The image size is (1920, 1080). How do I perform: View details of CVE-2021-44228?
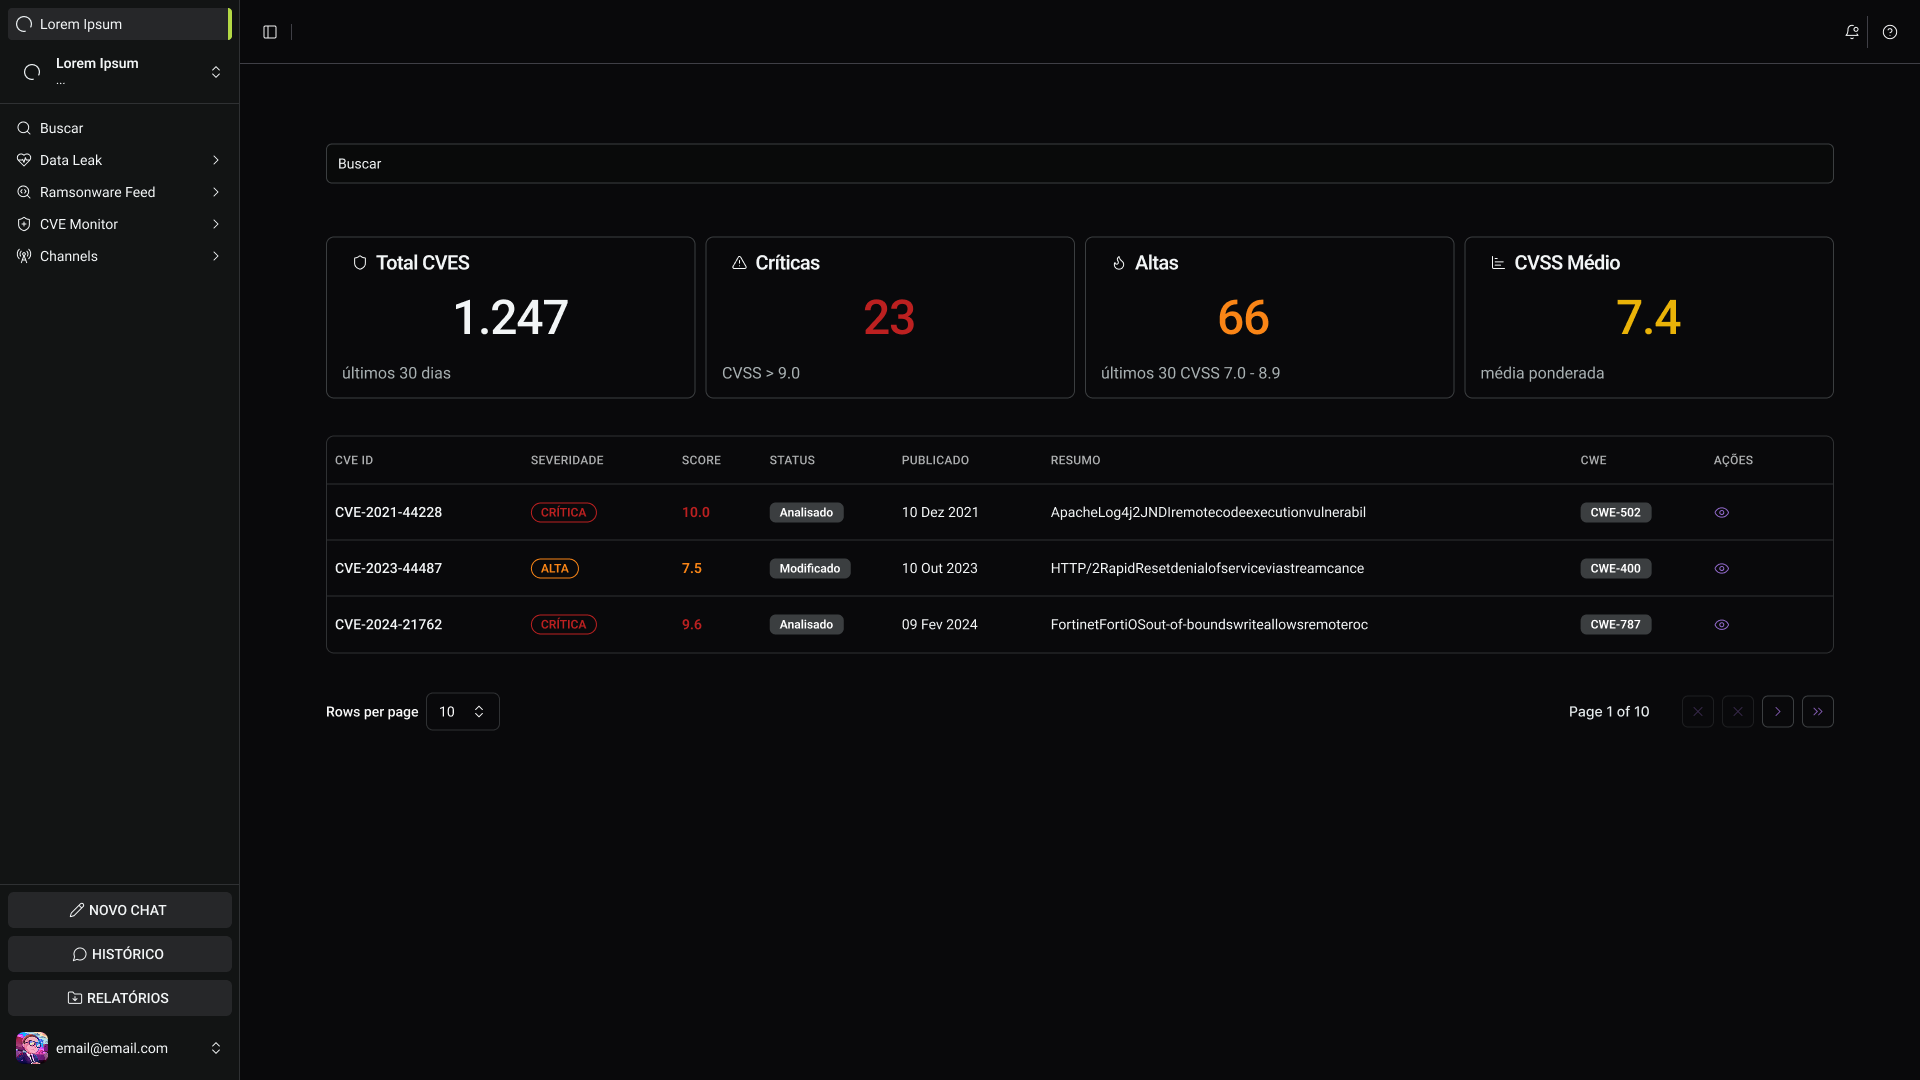click(1721, 512)
